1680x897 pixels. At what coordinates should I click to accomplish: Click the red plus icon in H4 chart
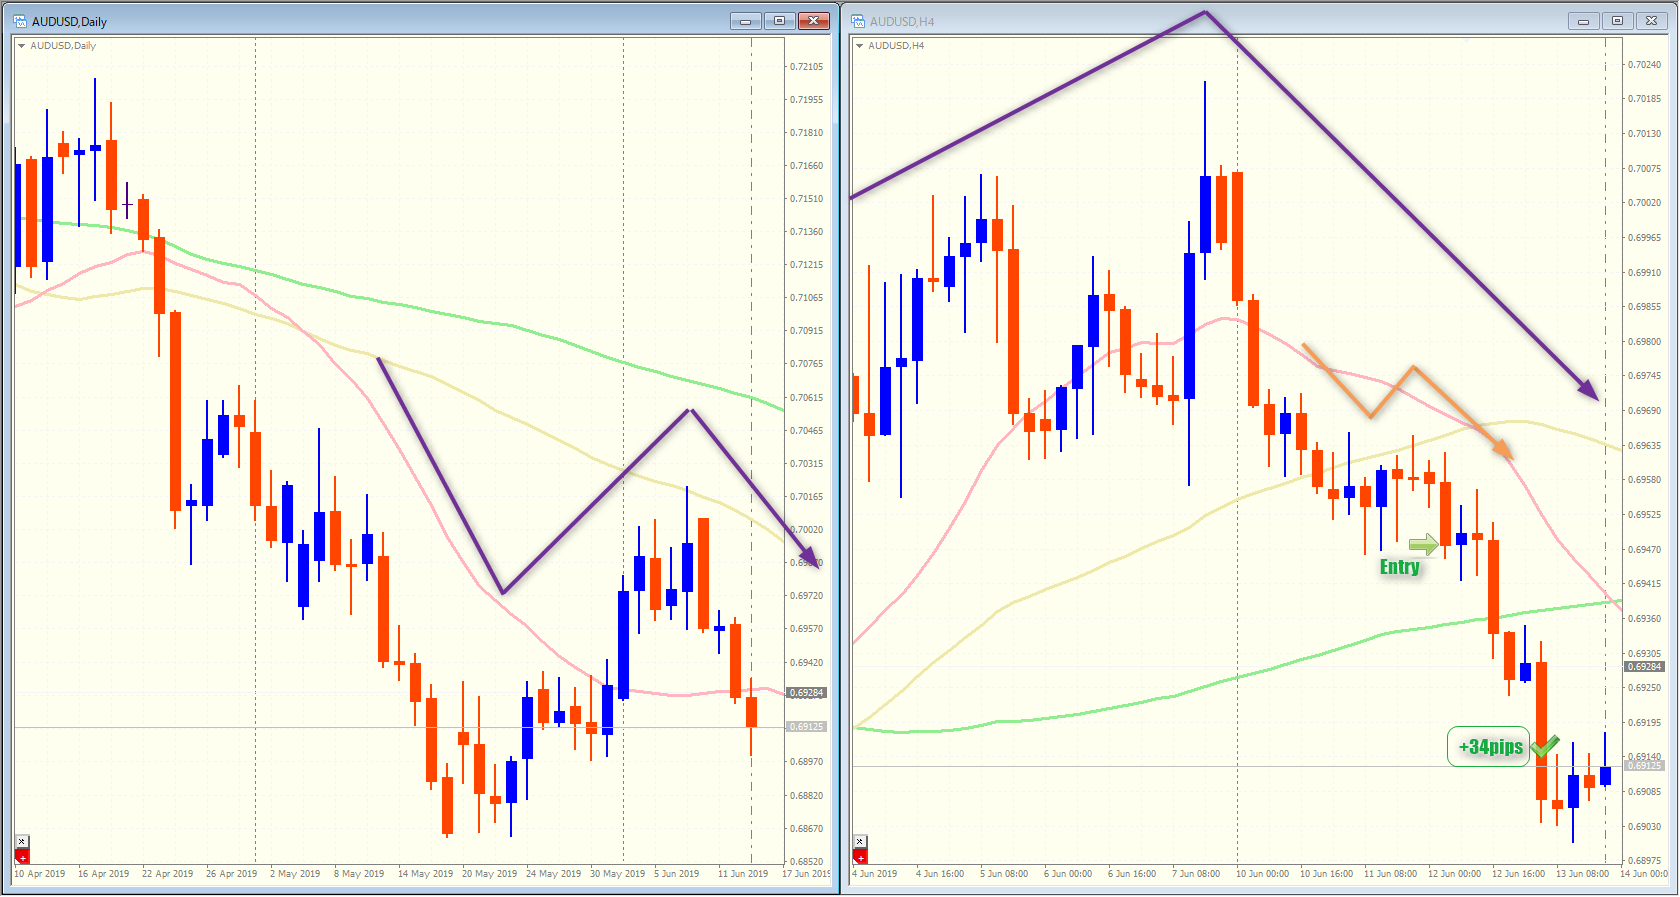click(860, 857)
